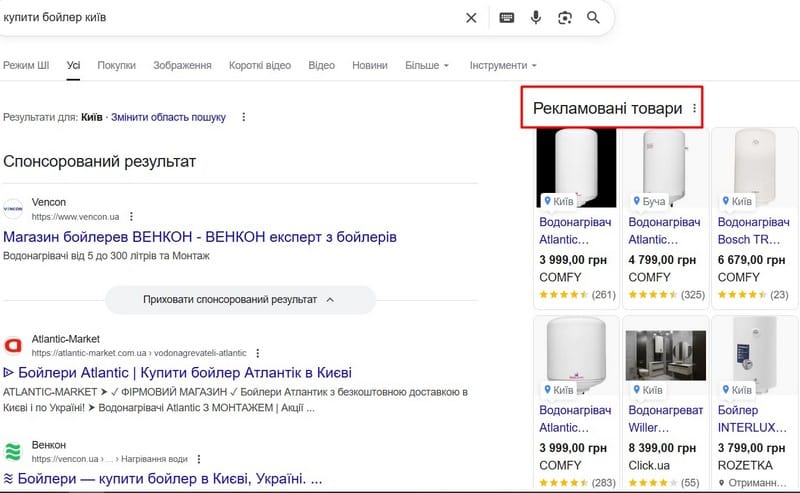Open the 'Покупки' tab
Image resolution: width=800 pixels, height=493 pixels.
pos(116,65)
